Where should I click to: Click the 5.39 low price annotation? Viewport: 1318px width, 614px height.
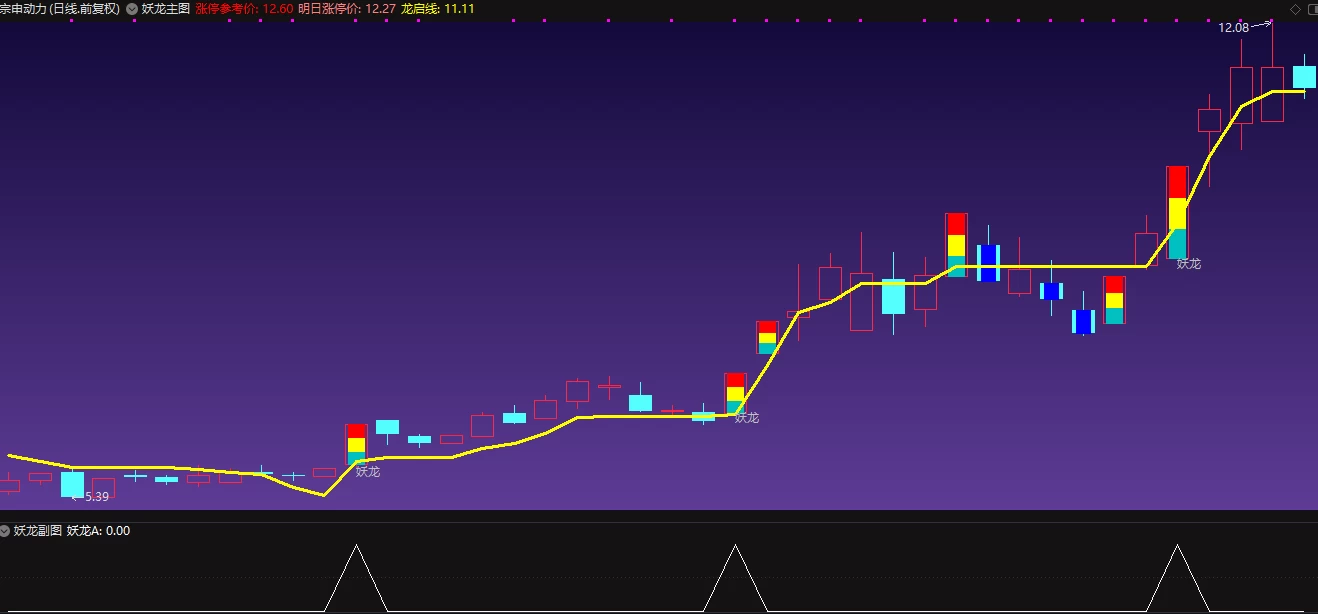tap(97, 497)
